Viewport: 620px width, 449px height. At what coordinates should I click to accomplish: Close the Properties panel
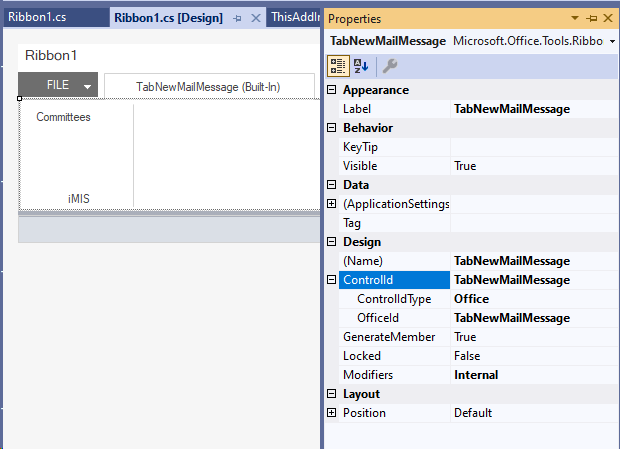point(608,18)
